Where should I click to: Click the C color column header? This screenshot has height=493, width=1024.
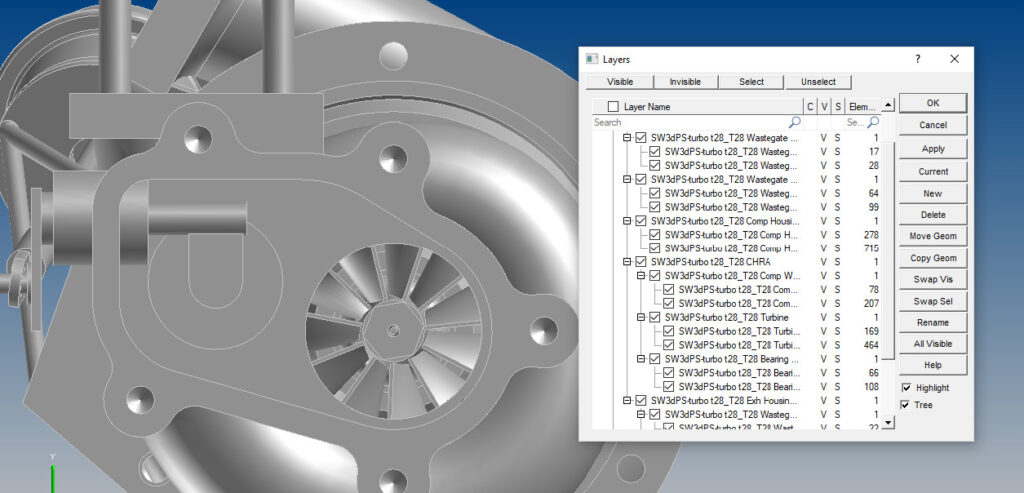point(810,107)
